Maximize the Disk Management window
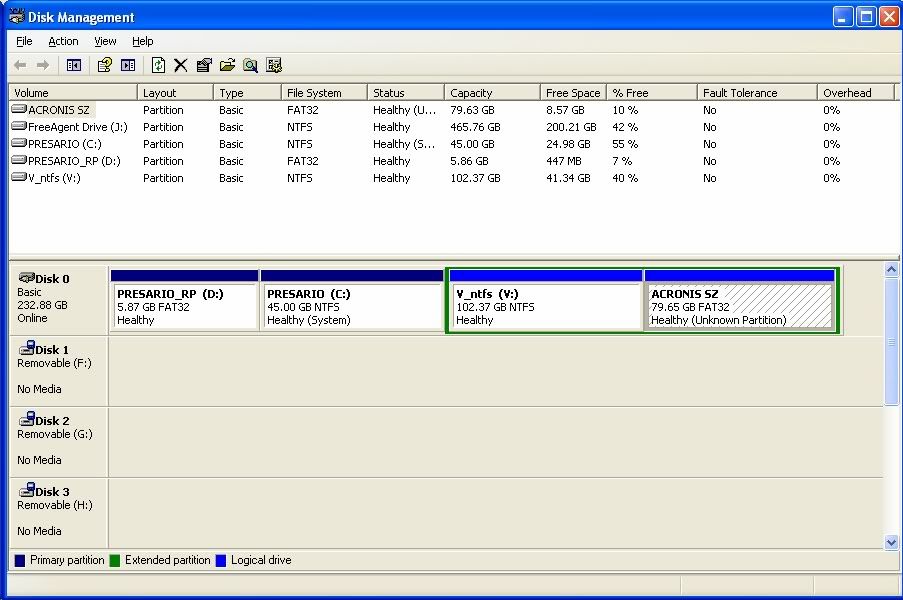 tap(866, 17)
